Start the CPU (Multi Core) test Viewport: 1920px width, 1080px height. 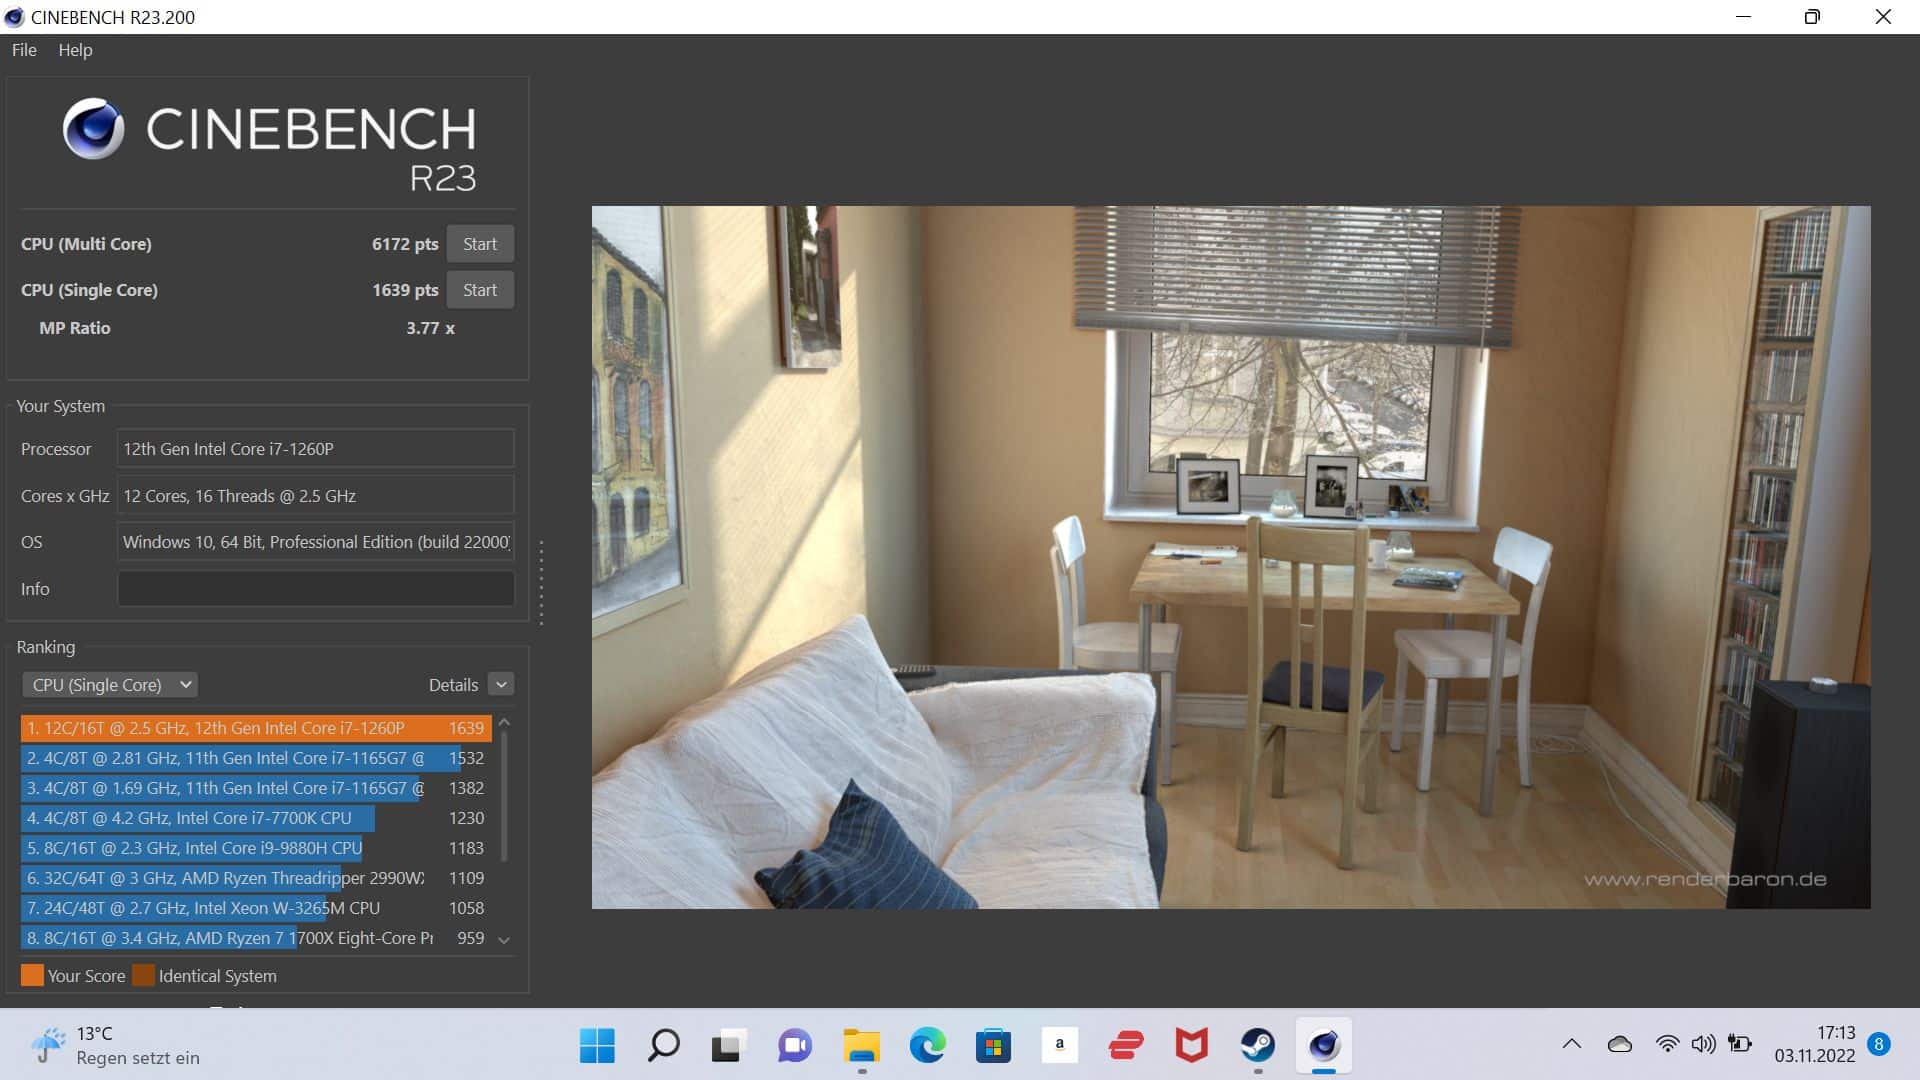pos(479,244)
